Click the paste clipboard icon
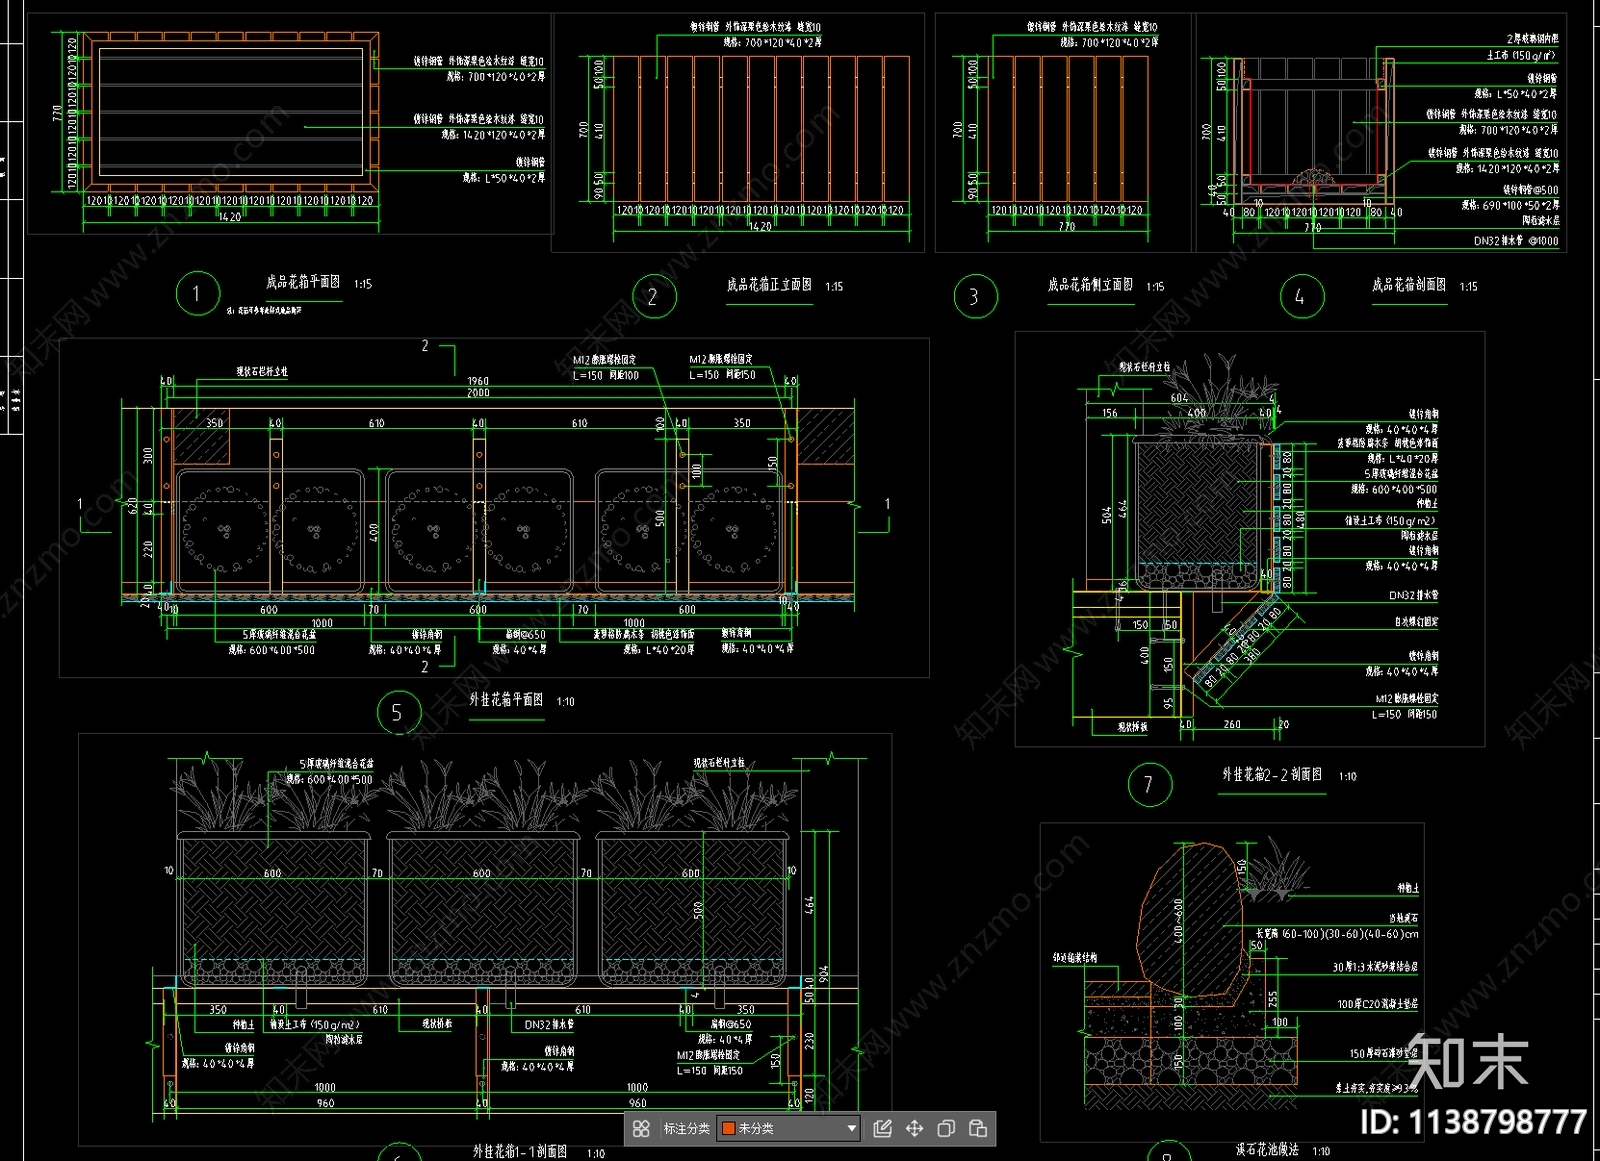Image resolution: width=1600 pixels, height=1161 pixels. 978,1128
